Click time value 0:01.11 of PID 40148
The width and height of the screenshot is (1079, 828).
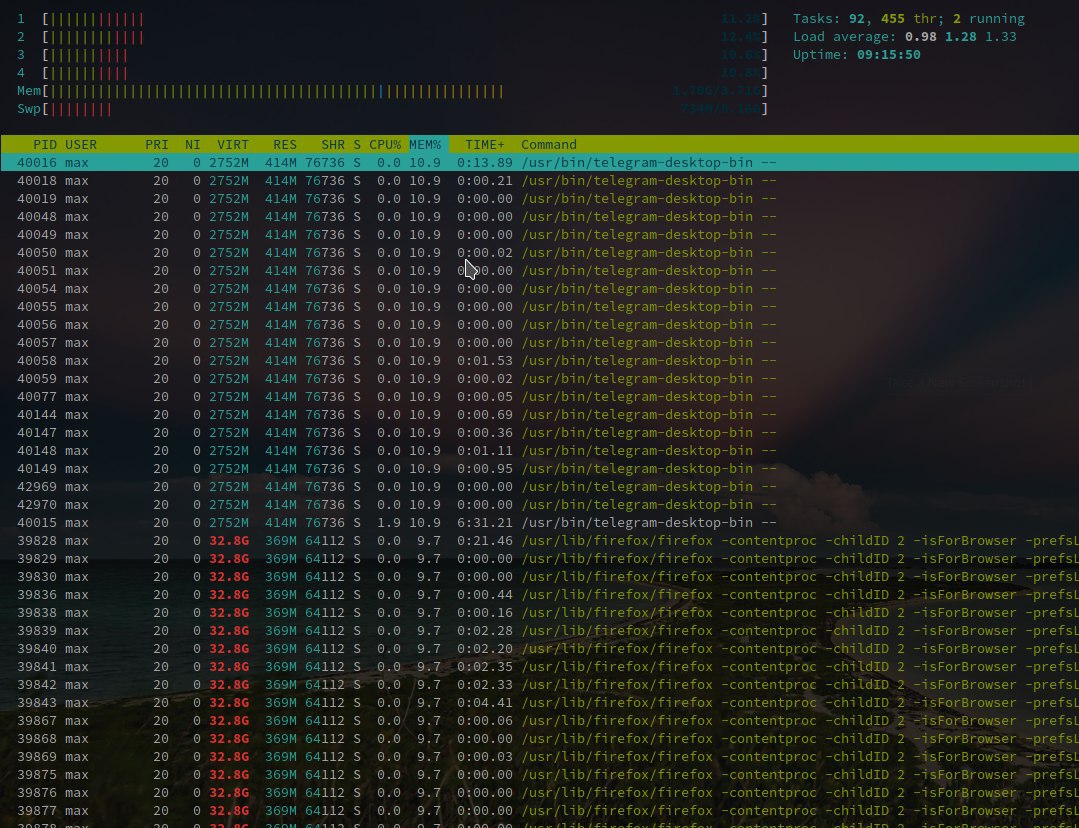[484, 451]
